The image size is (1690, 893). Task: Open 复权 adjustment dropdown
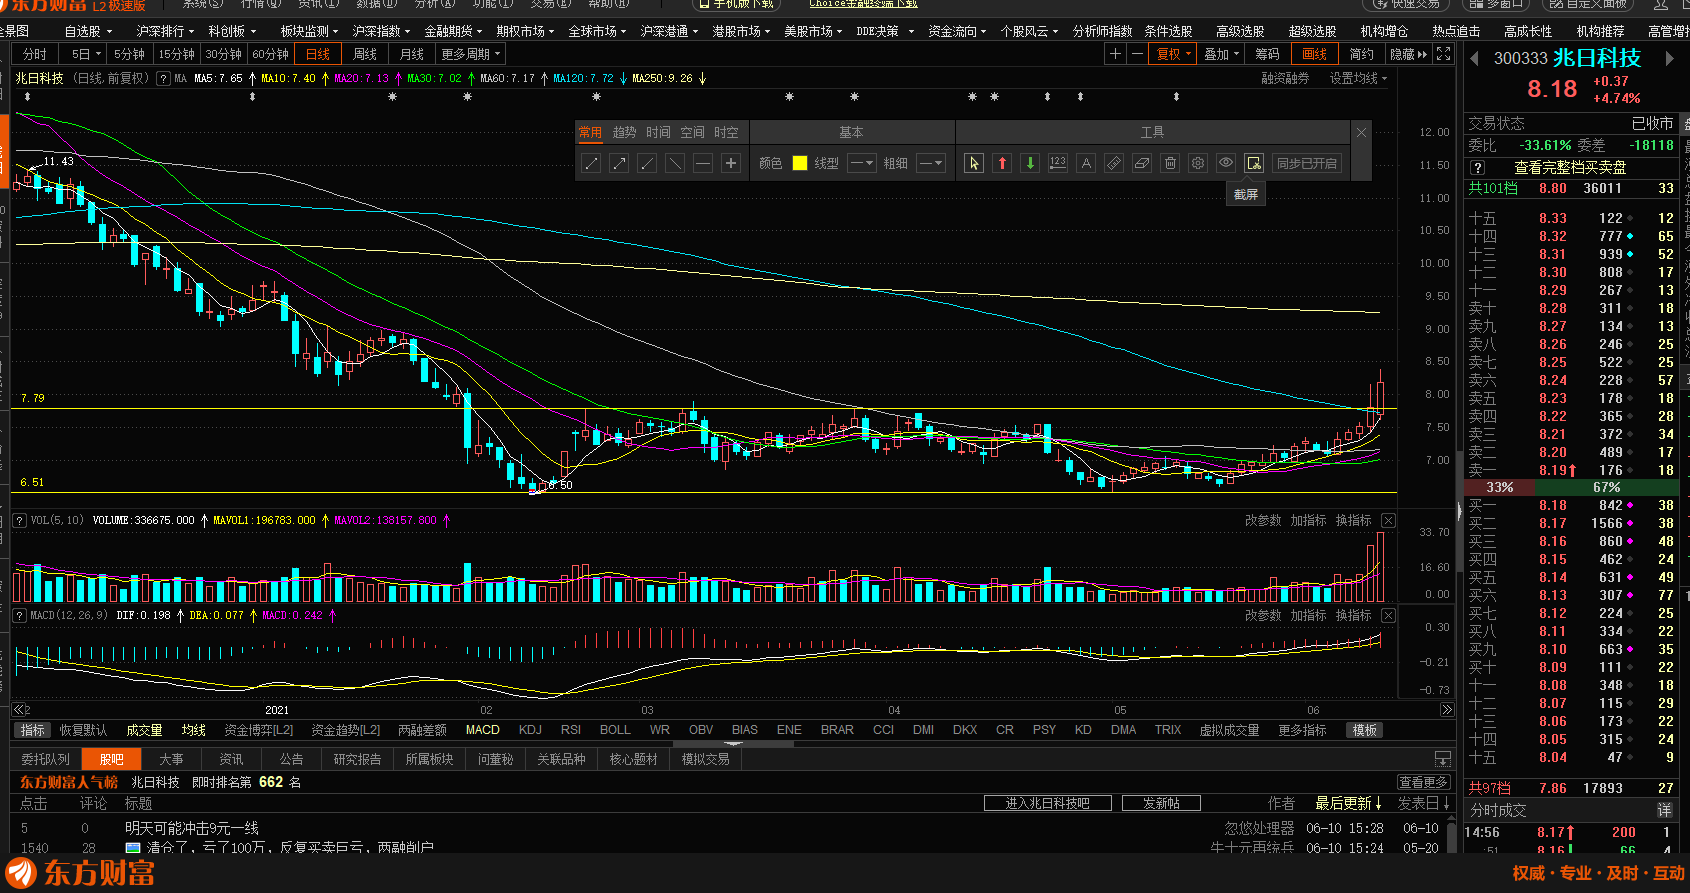click(x=1173, y=54)
